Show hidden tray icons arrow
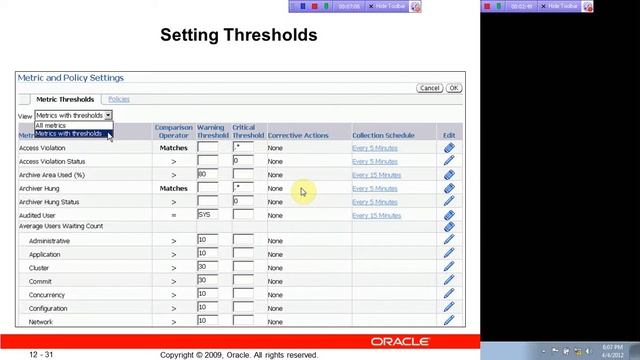 (544, 351)
